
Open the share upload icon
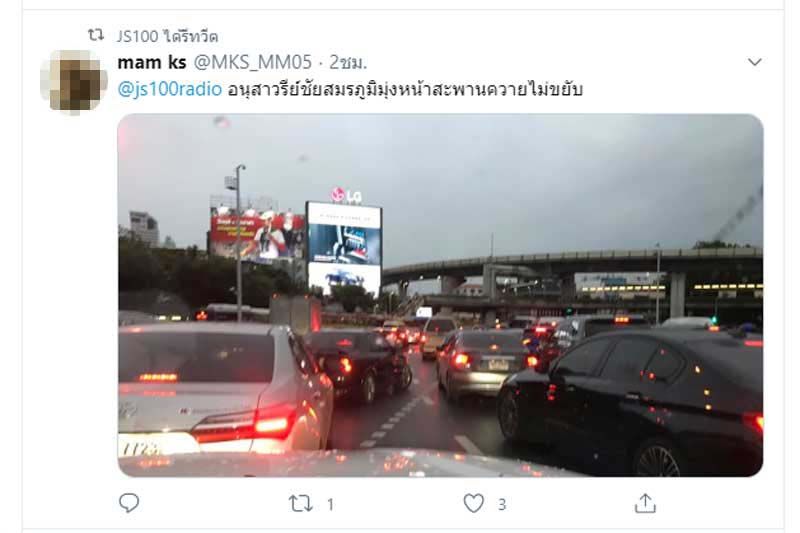tap(645, 503)
